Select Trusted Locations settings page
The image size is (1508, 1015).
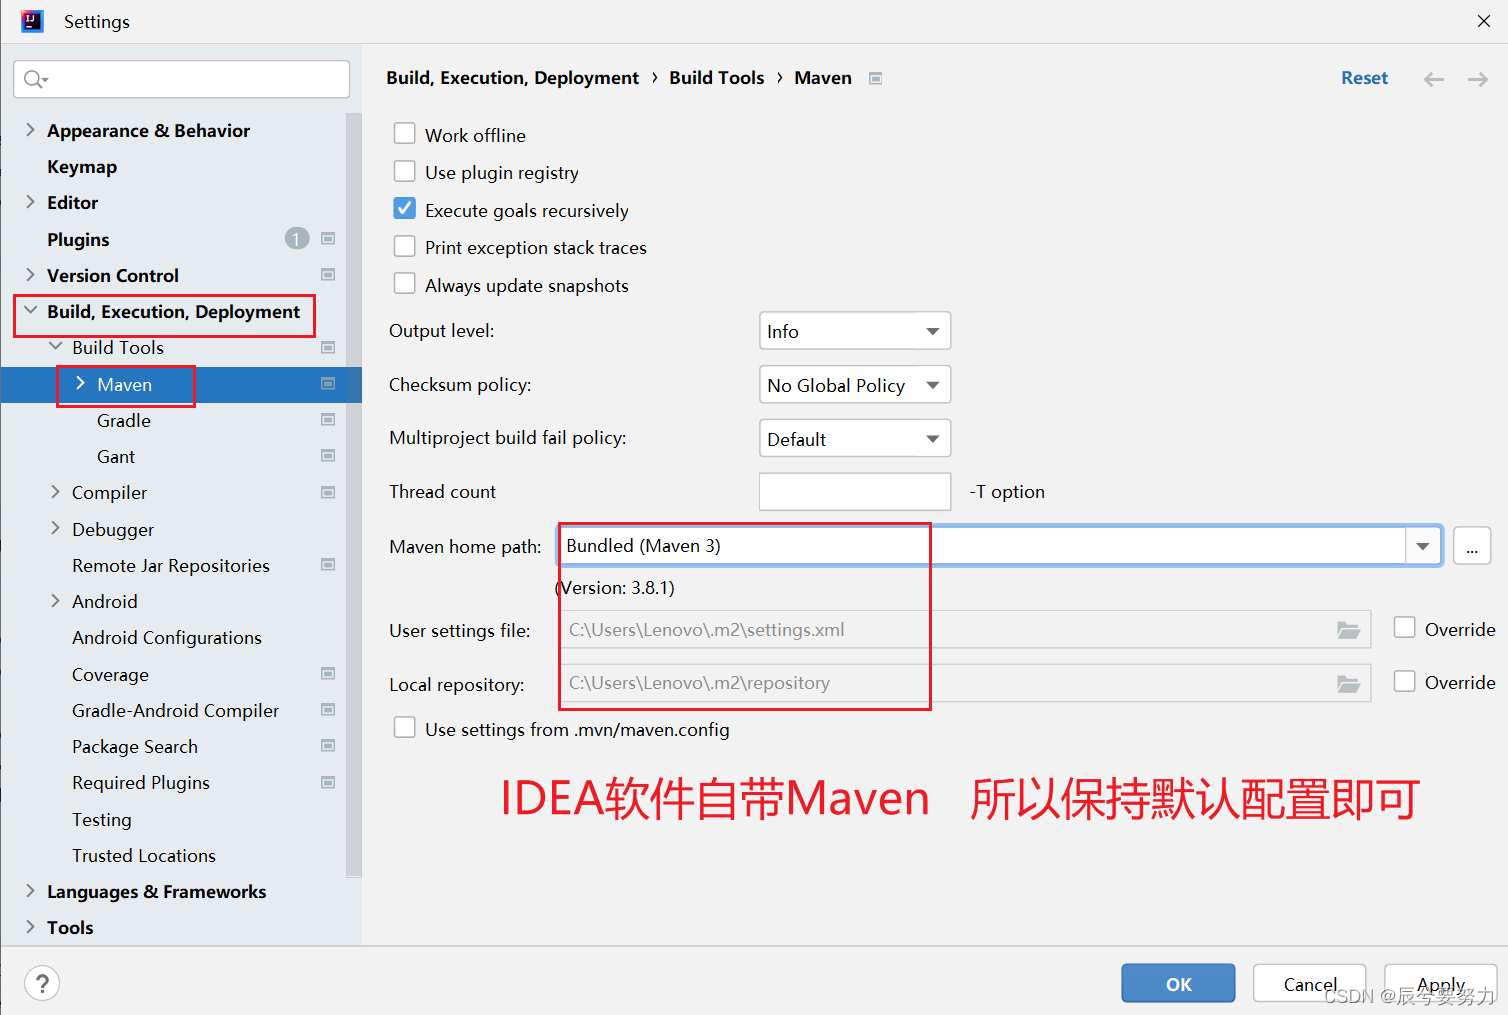pyautogui.click(x=144, y=856)
